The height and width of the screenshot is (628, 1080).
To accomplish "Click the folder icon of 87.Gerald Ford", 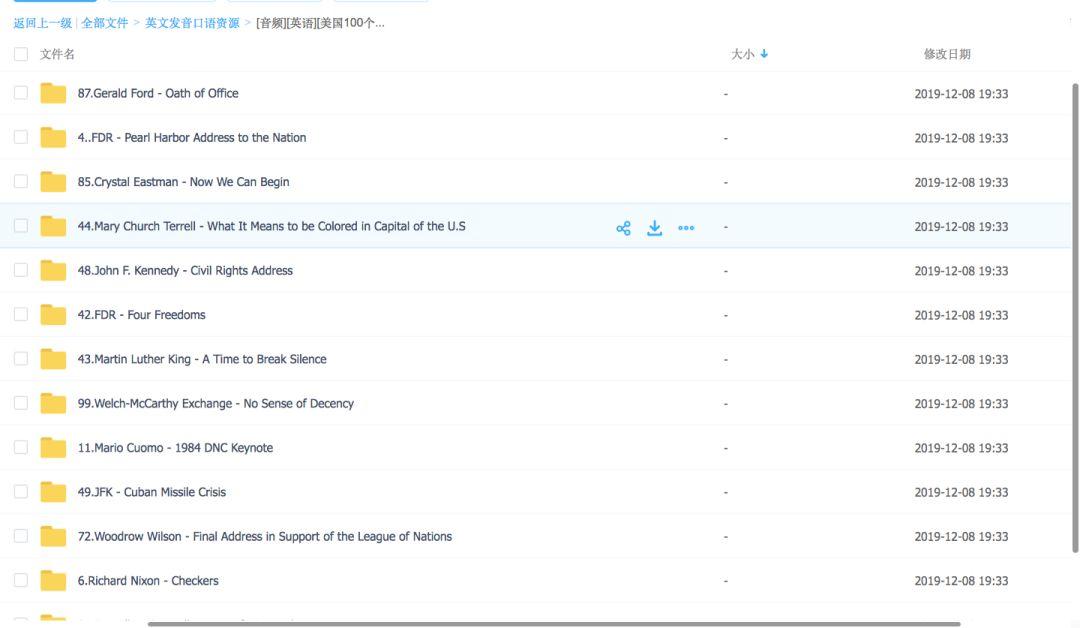I will point(53,93).
